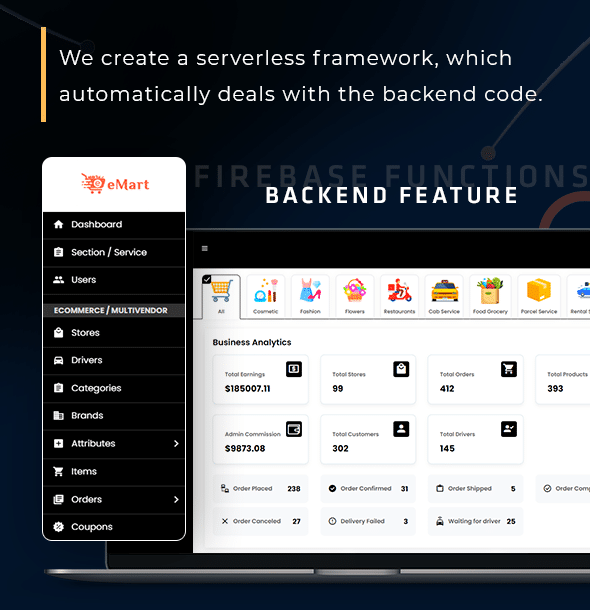Select the All section tab
The image size is (590, 610).
coord(221,297)
